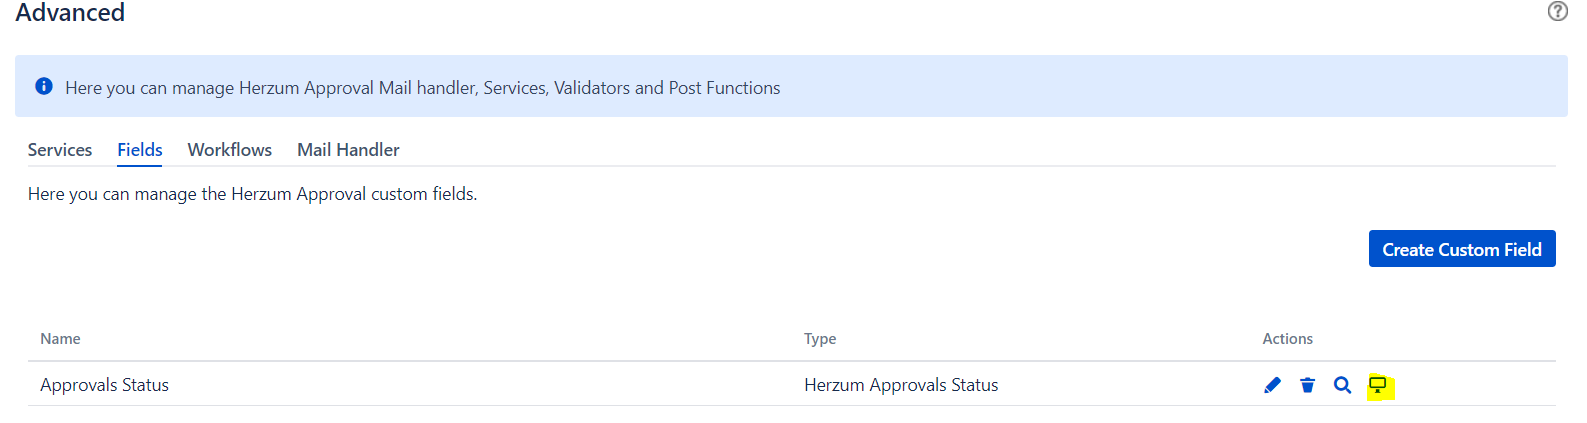Open the help question mark icon
The height and width of the screenshot is (423, 1587).
[1557, 11]
